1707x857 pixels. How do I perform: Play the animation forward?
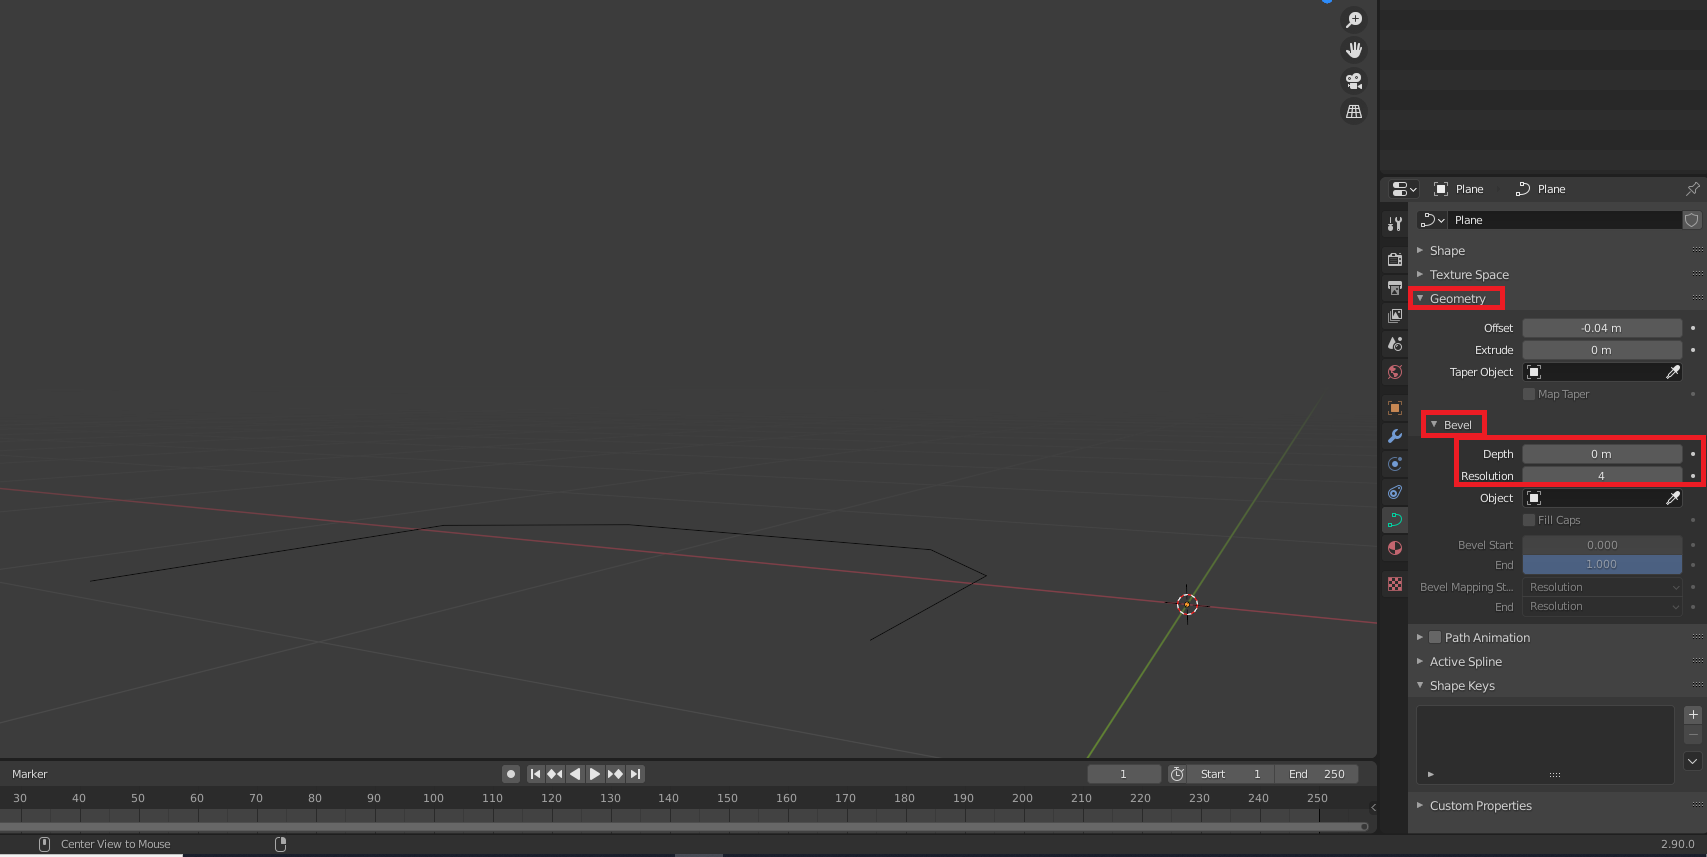click(595, 774)
